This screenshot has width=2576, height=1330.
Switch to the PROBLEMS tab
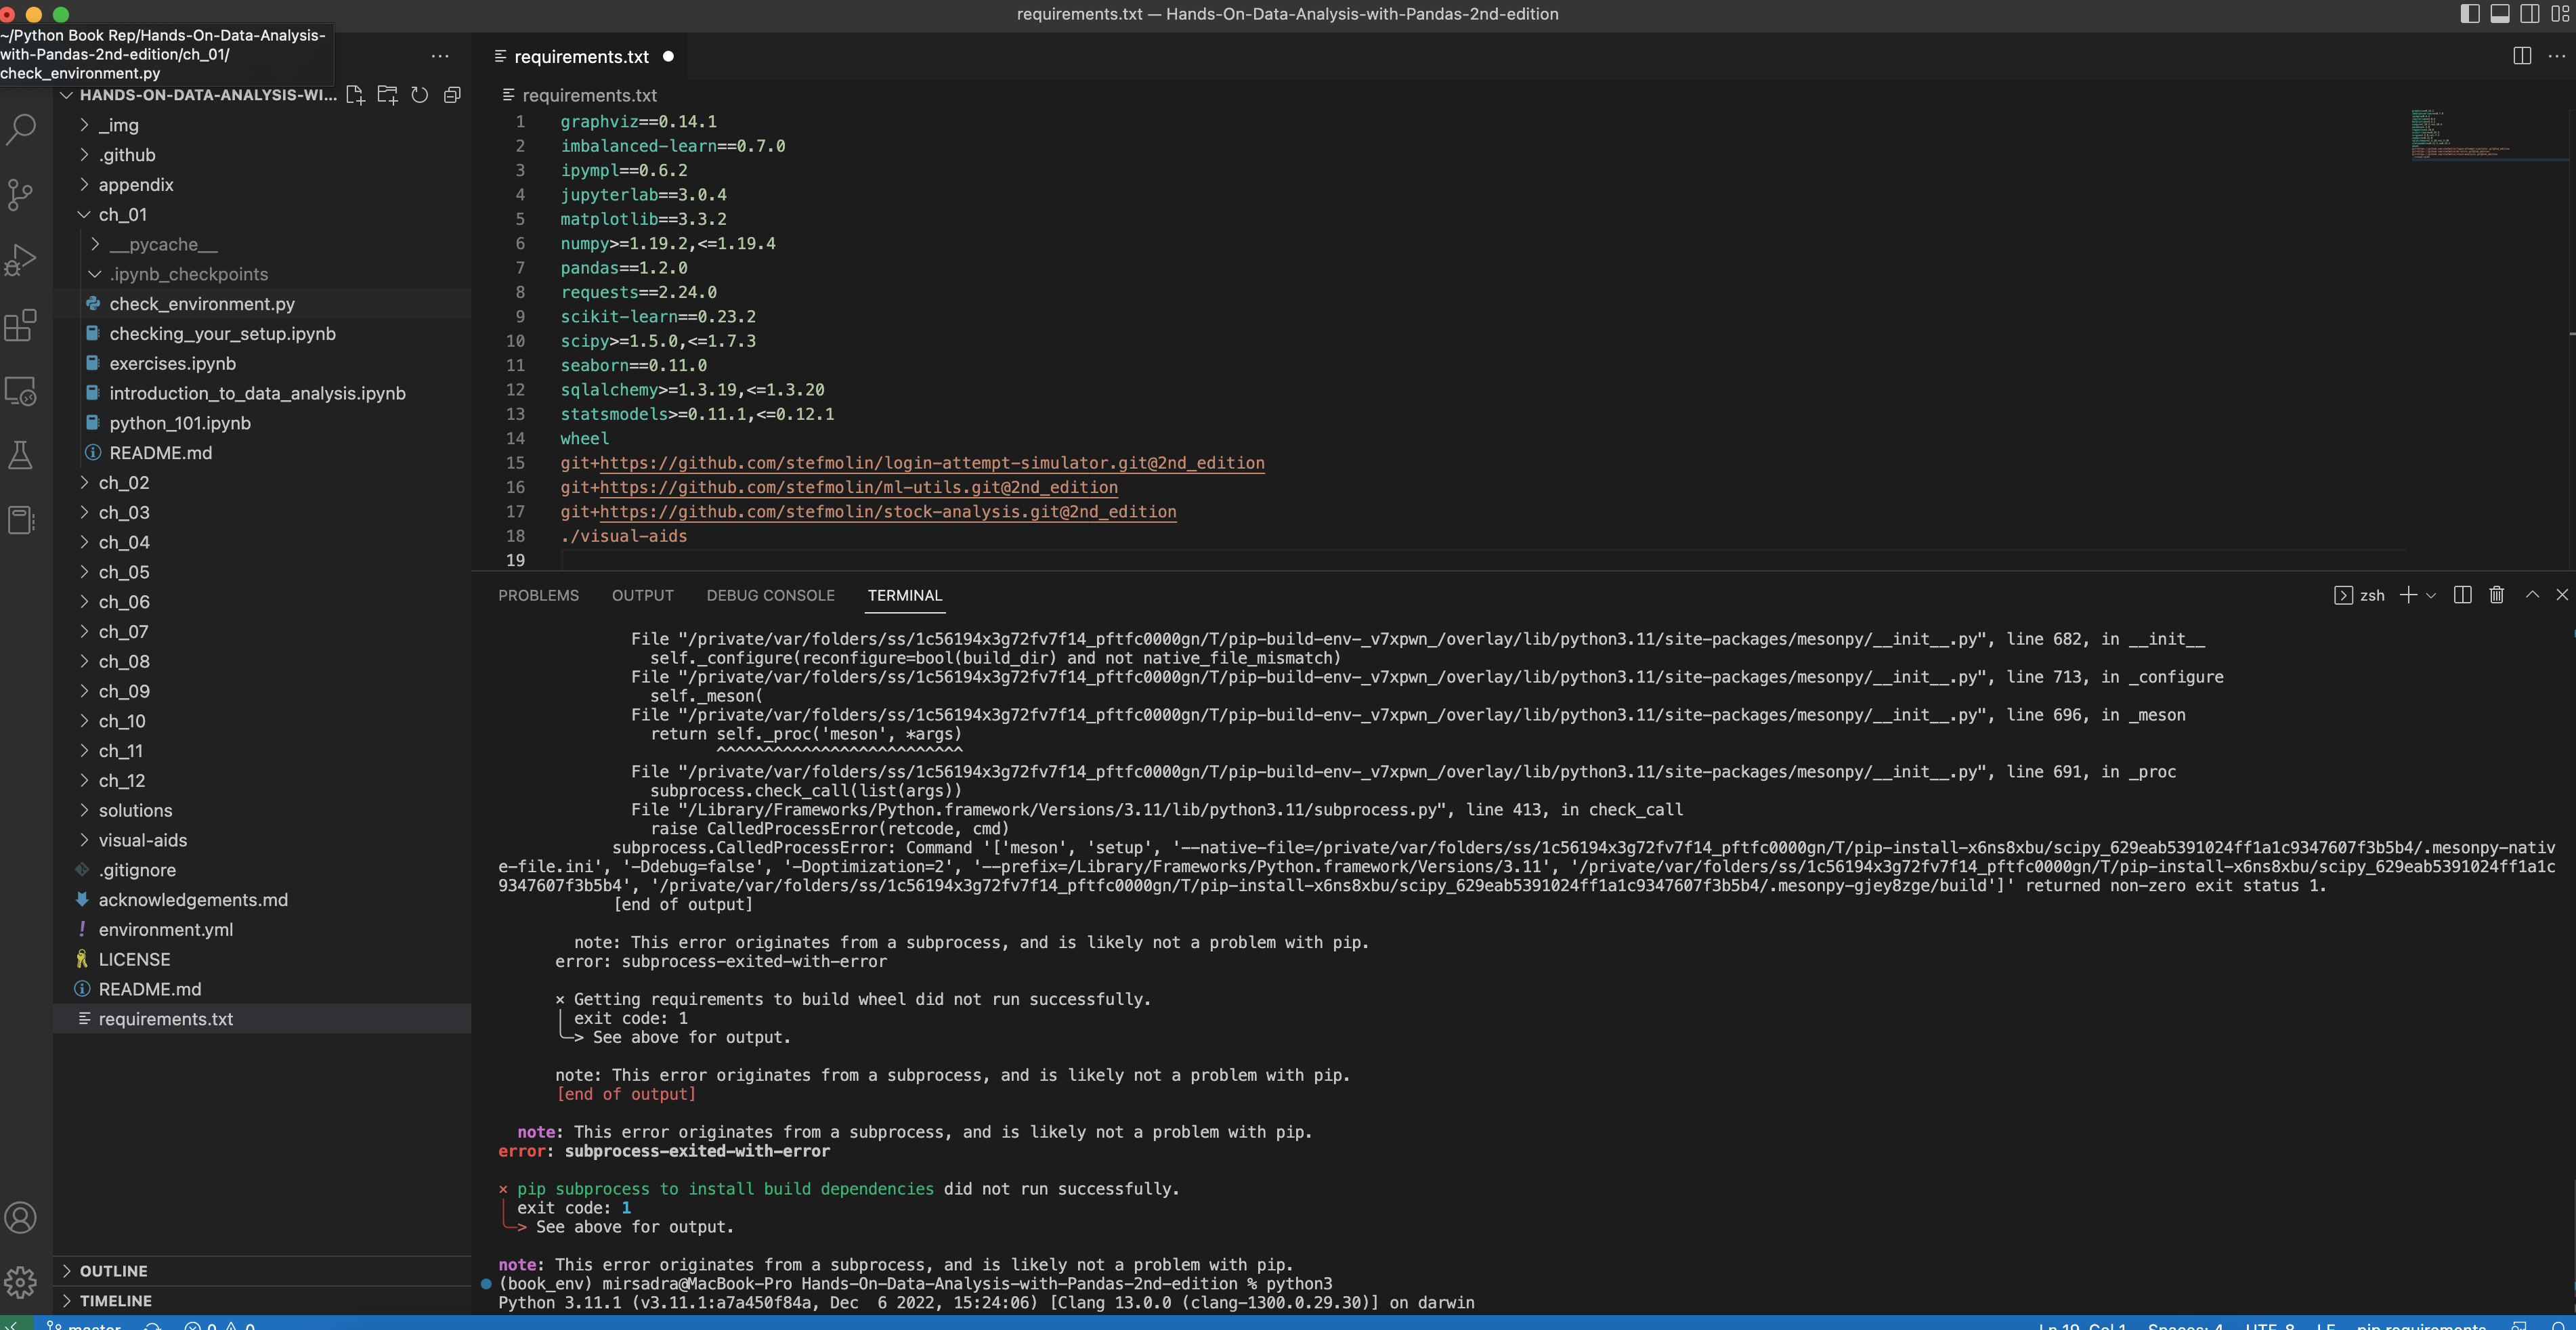[x=538, y=595]
